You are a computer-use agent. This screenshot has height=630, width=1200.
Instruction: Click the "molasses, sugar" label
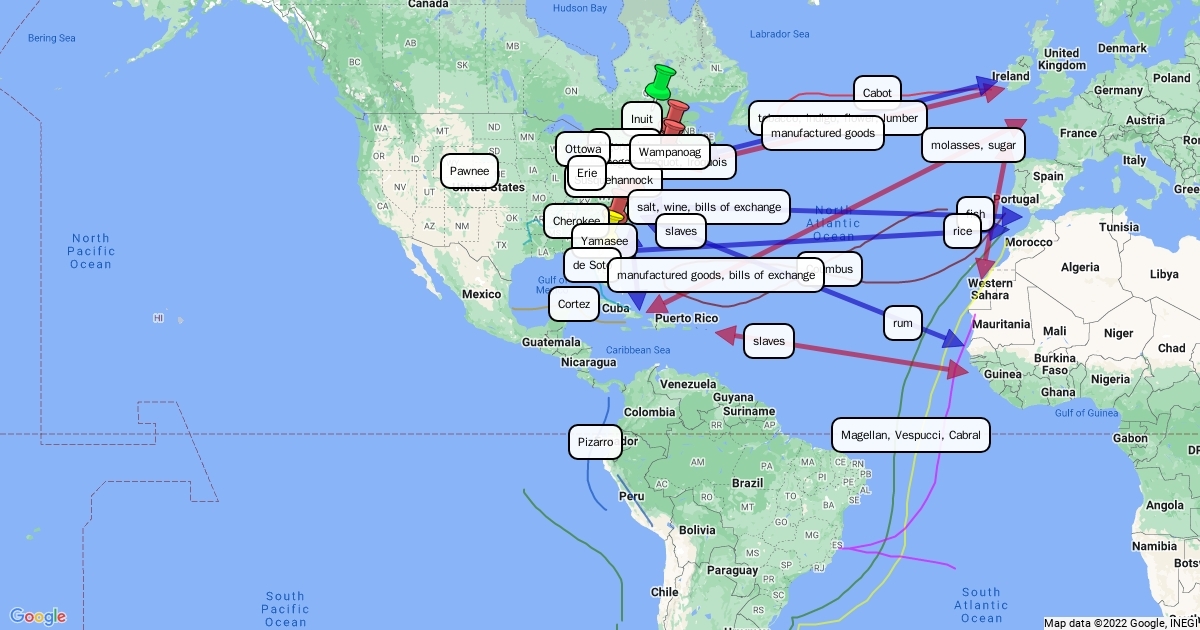[x=973, y=146]
